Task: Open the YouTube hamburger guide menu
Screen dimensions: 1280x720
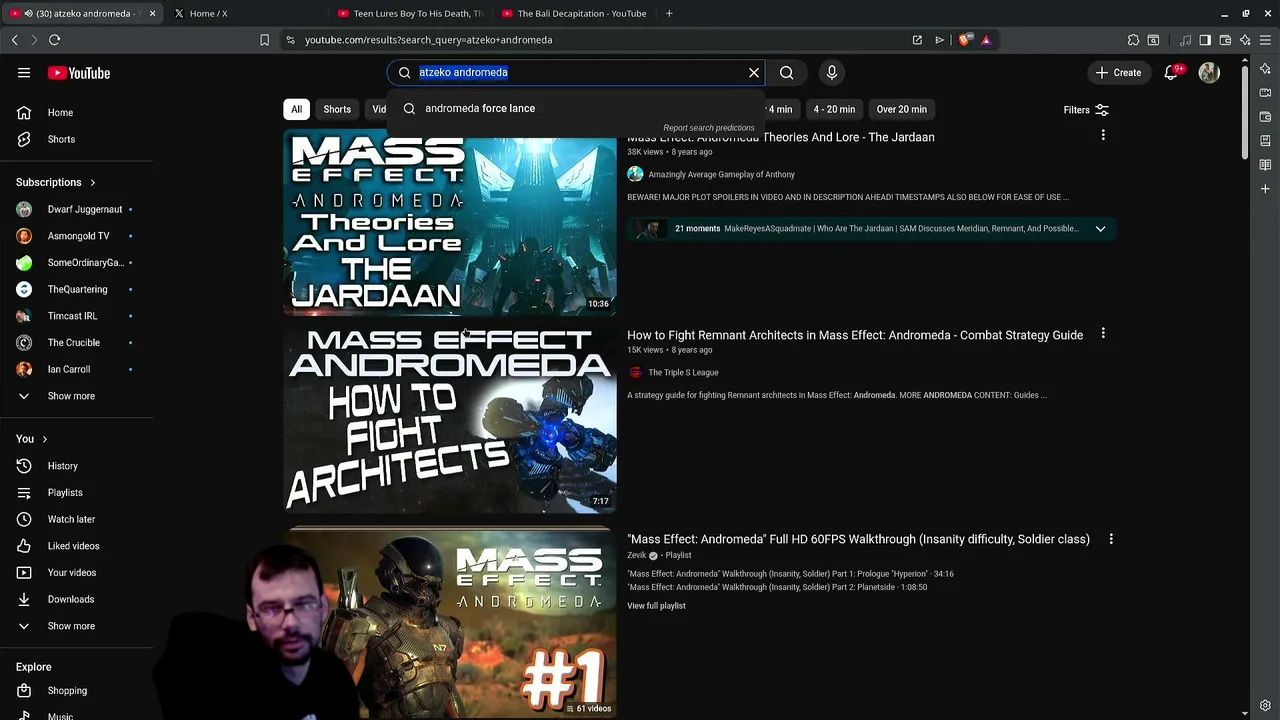Action: (x=24, y=73)
